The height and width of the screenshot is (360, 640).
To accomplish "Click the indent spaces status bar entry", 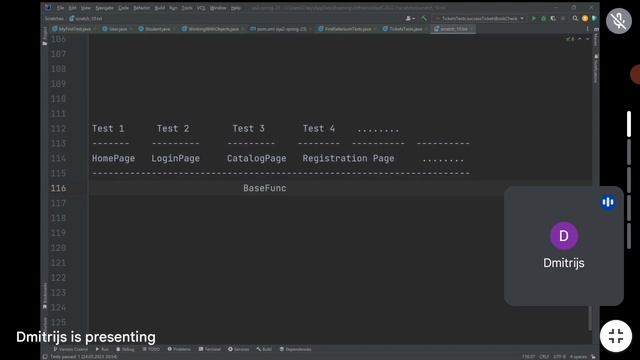I will [x=578, y=357].
